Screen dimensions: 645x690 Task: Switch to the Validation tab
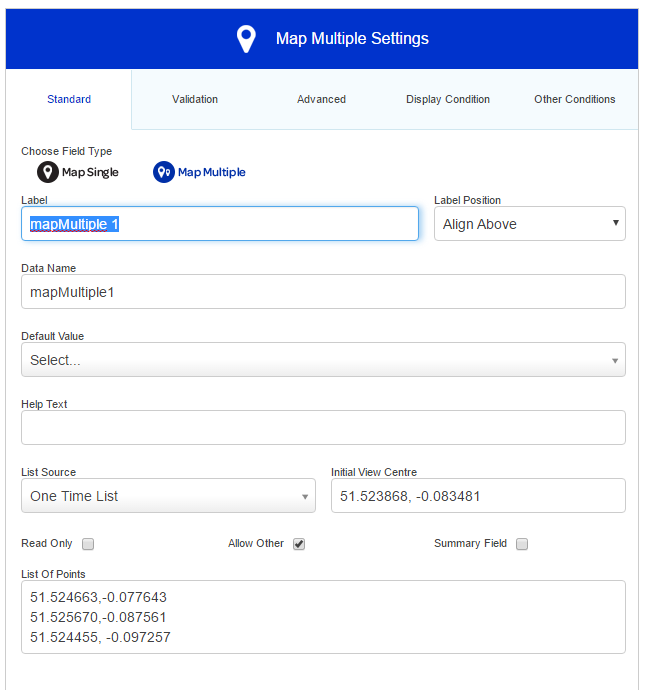click(x=195, y=99)
